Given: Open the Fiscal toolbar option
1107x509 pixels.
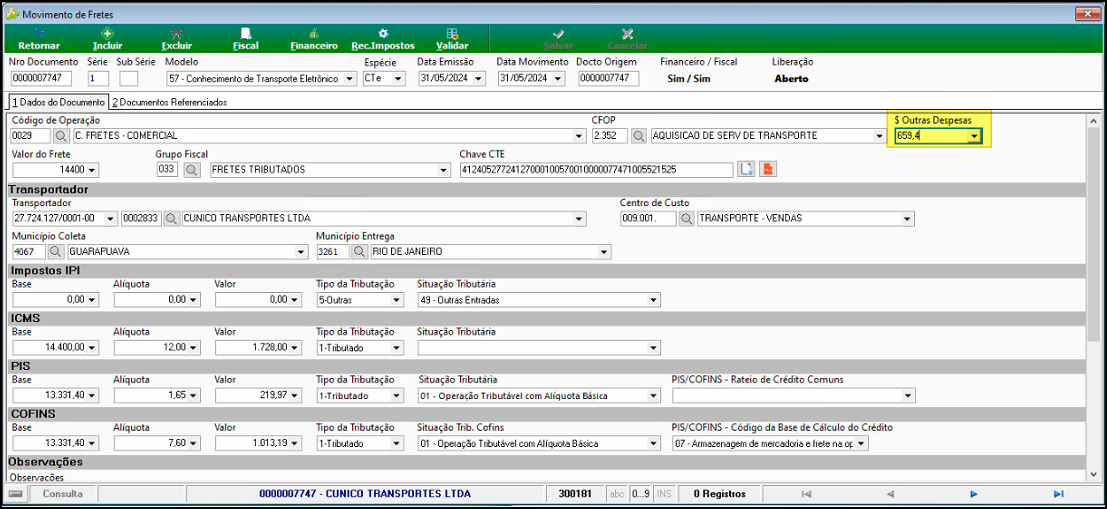Looking at the screenshot, I should tap(246, 39).
